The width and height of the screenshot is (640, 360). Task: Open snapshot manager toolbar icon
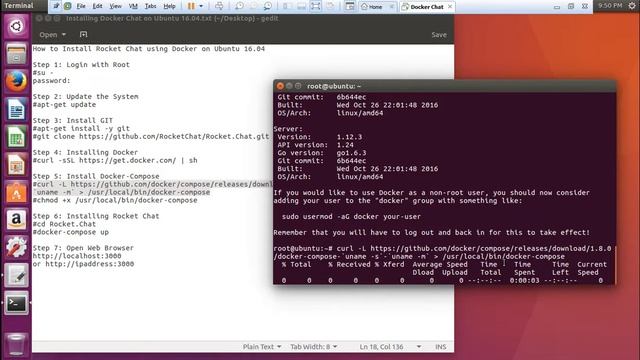click(x=268, y=6)
